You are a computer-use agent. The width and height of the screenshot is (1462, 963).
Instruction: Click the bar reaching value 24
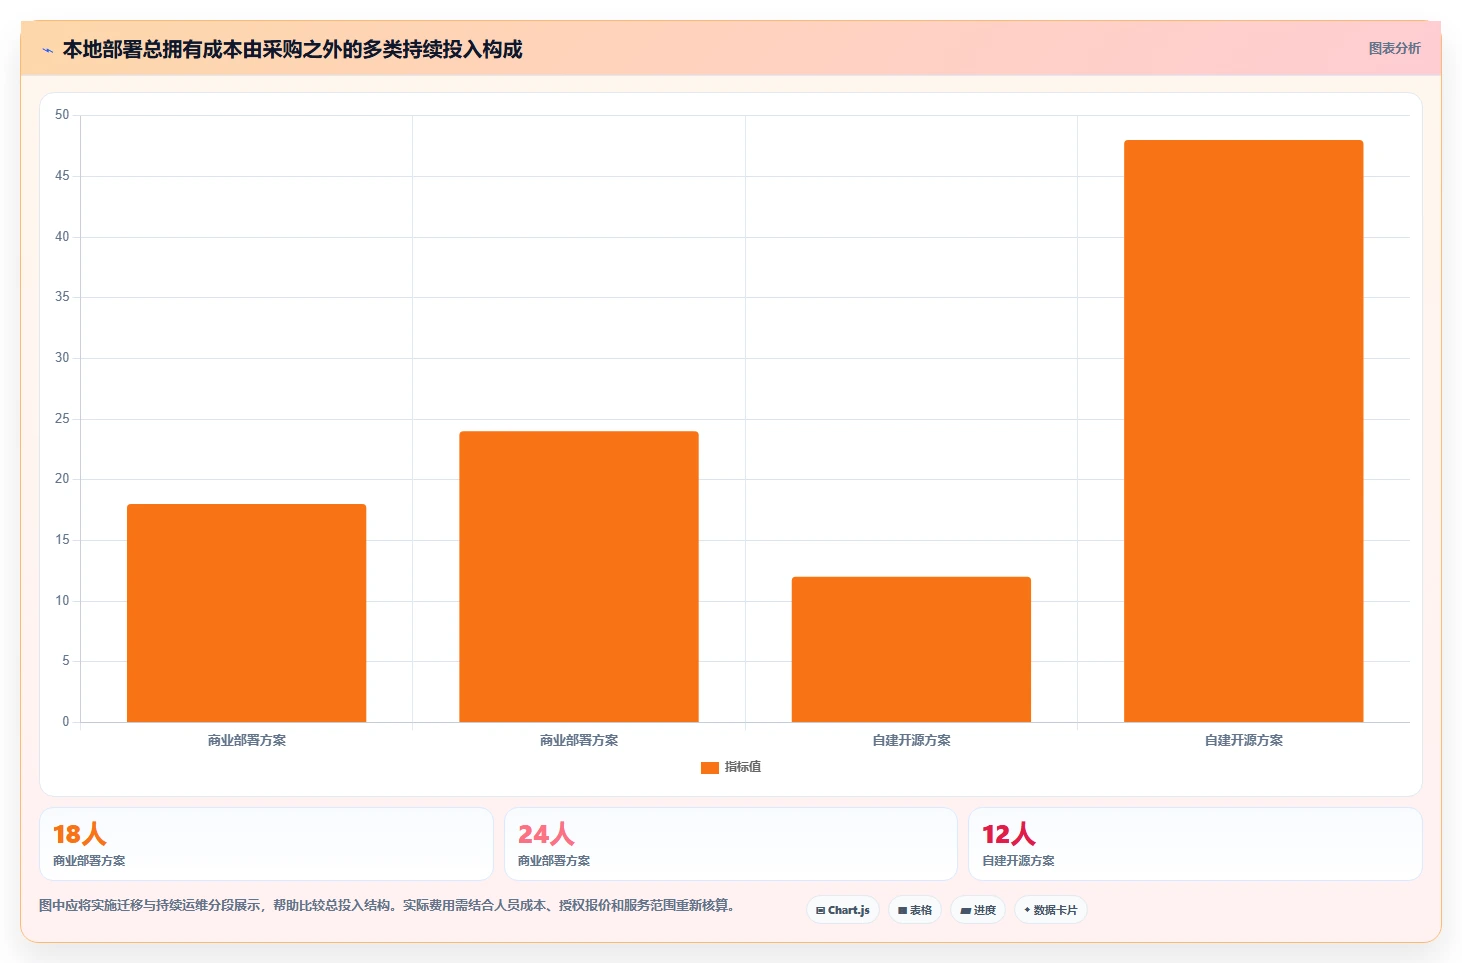point(579,577)
